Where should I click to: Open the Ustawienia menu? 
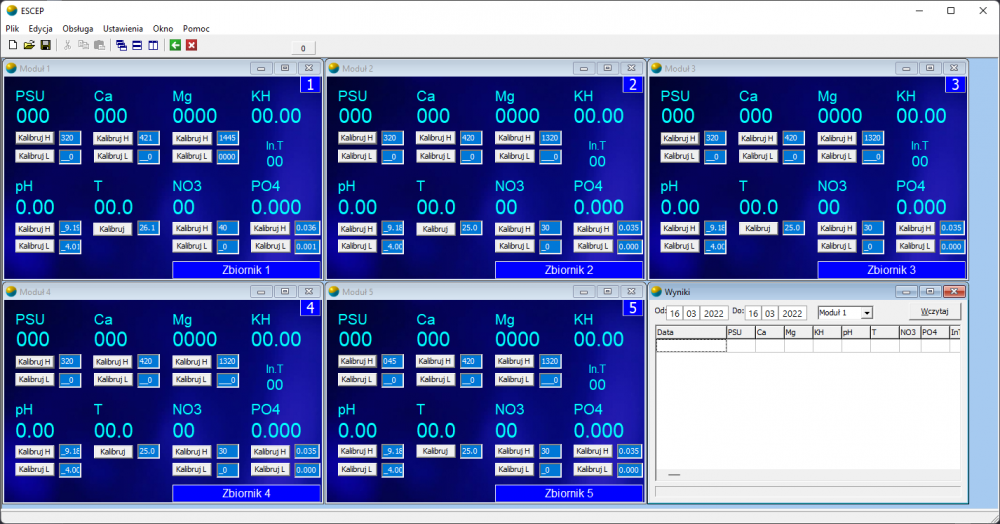pyautogui.click(x=123, y=29)
